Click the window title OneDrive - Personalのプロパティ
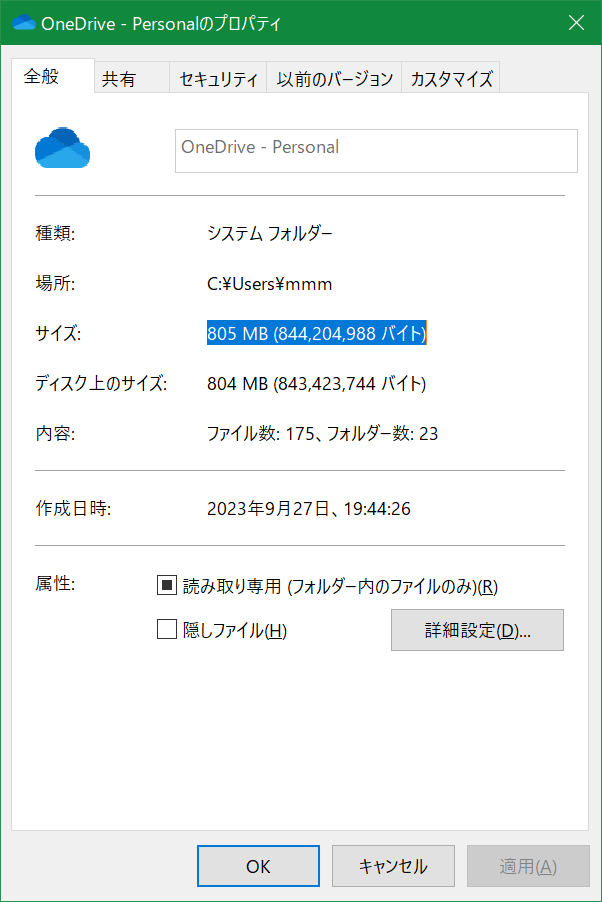The width and height of the screenshot is (602, 902). pyautogui.click(x=161, y=24)
